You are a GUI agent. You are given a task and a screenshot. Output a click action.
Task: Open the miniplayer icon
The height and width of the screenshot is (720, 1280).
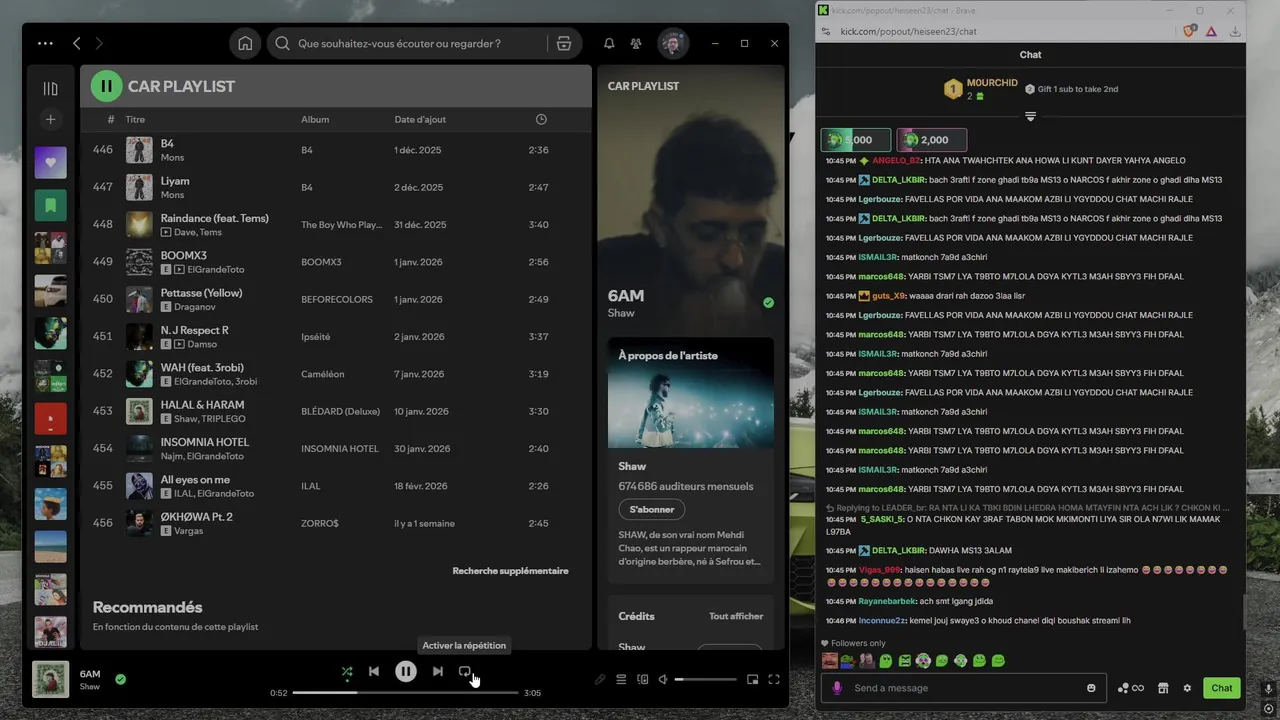point(753,680)
